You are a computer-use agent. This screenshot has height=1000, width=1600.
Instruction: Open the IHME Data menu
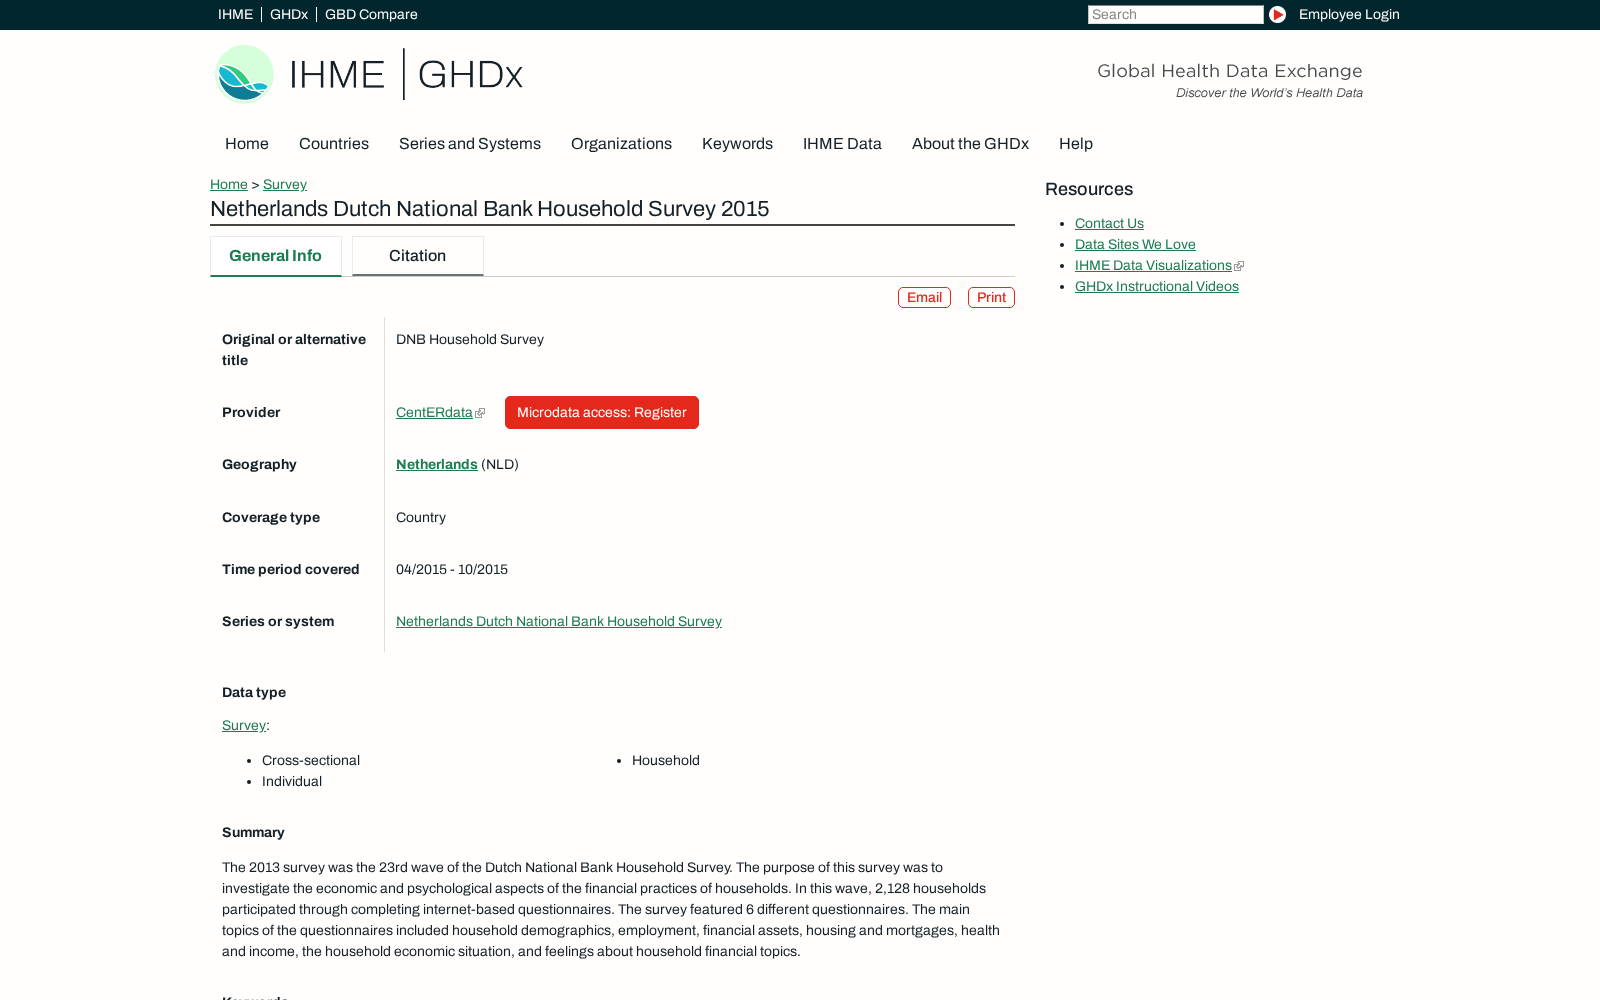[842, 144]
